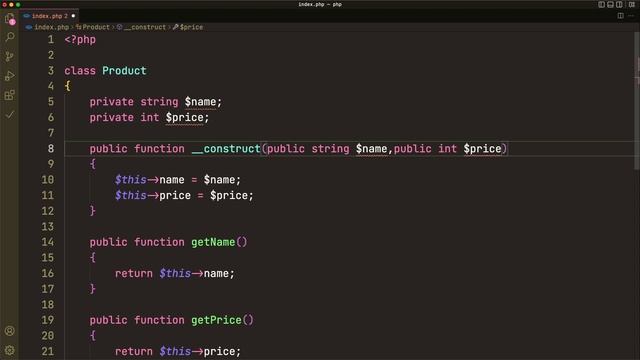The image size is (640, 360).
Task: Click the Product class name on line 3
Action: [124, 71]
